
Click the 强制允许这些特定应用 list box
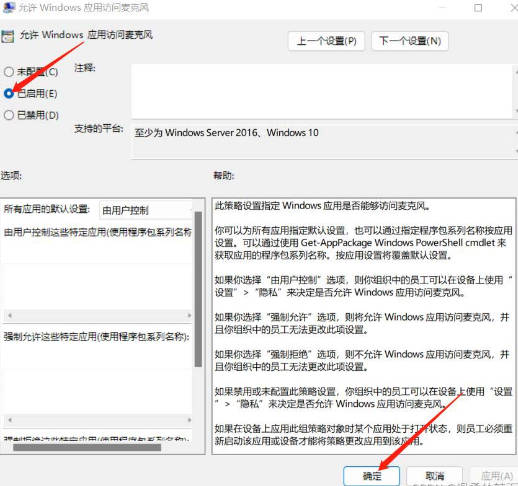pos(97,378)
